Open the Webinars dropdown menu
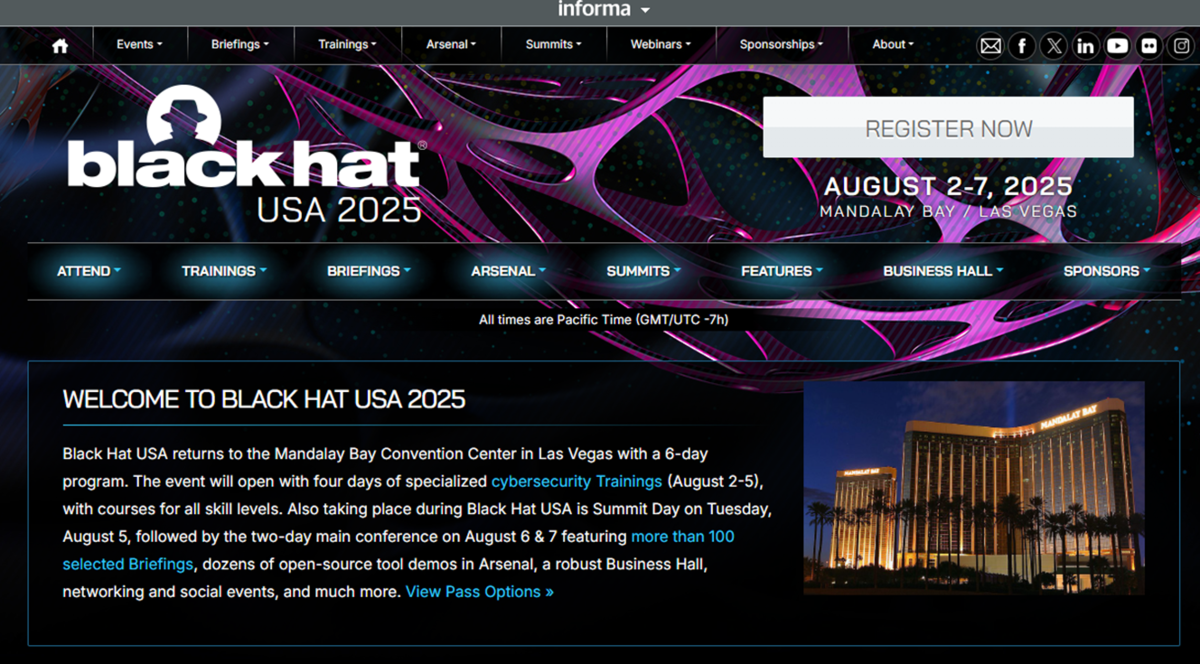 660,44
